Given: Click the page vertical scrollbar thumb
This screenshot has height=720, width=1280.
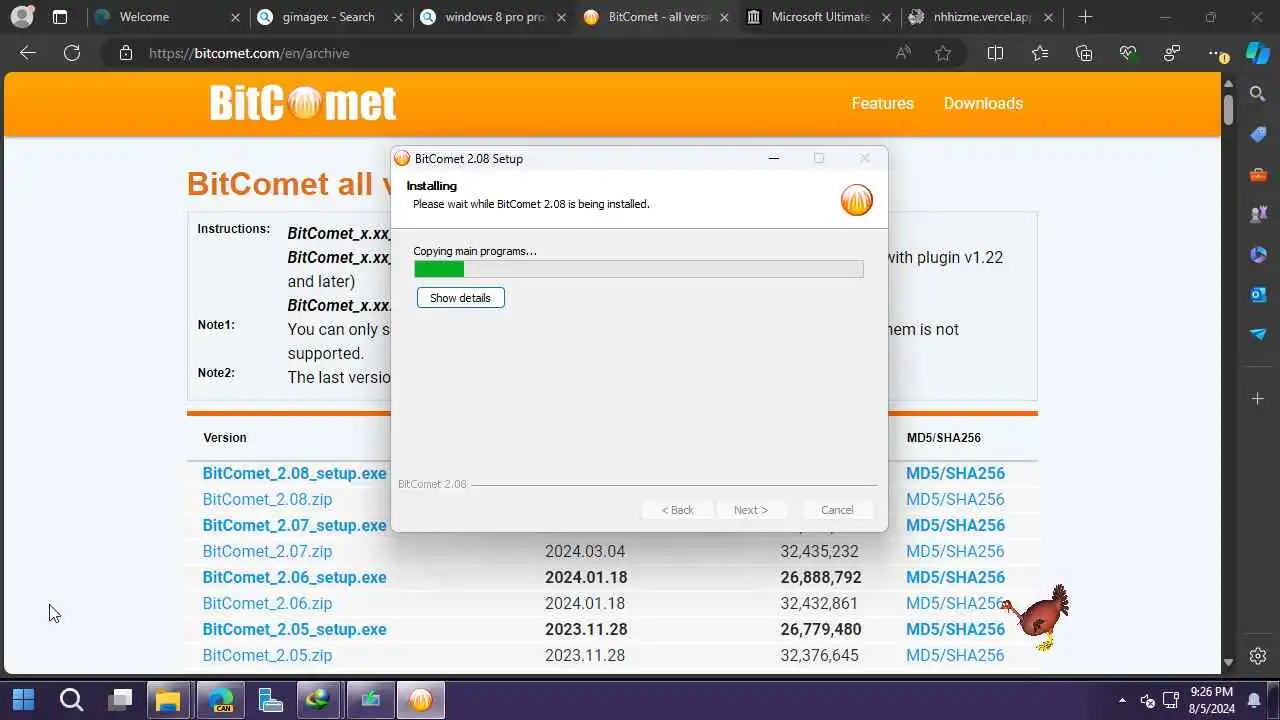Looking at the screenshot, I should [1228, 108].
